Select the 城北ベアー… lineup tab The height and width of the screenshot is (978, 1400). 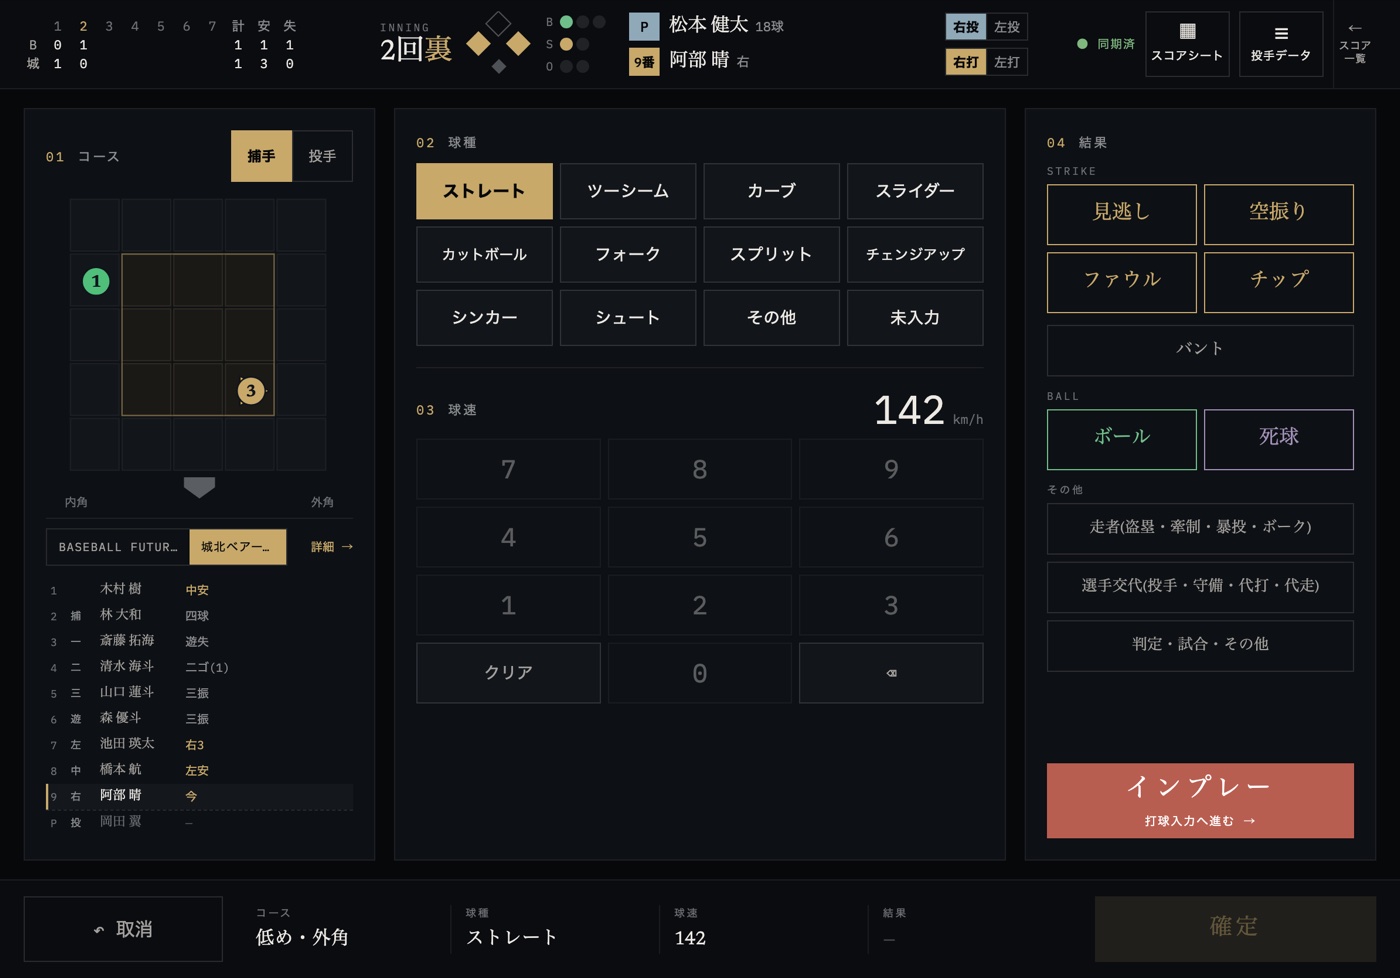coord(238,547)
